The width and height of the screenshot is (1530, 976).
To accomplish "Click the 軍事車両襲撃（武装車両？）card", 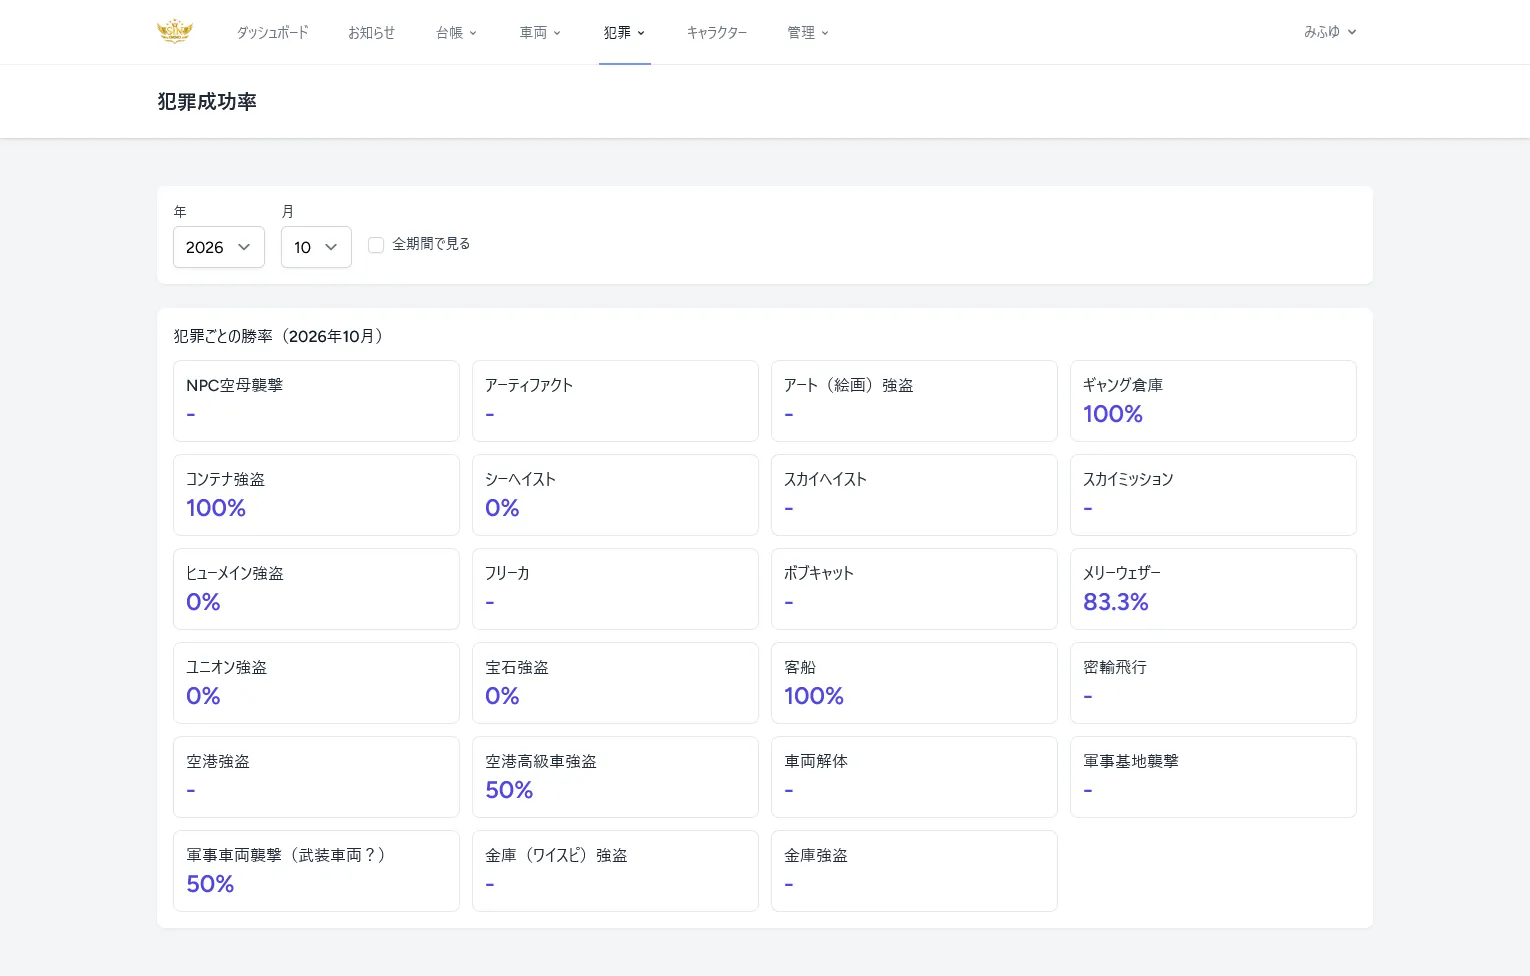I will point(316,871).
